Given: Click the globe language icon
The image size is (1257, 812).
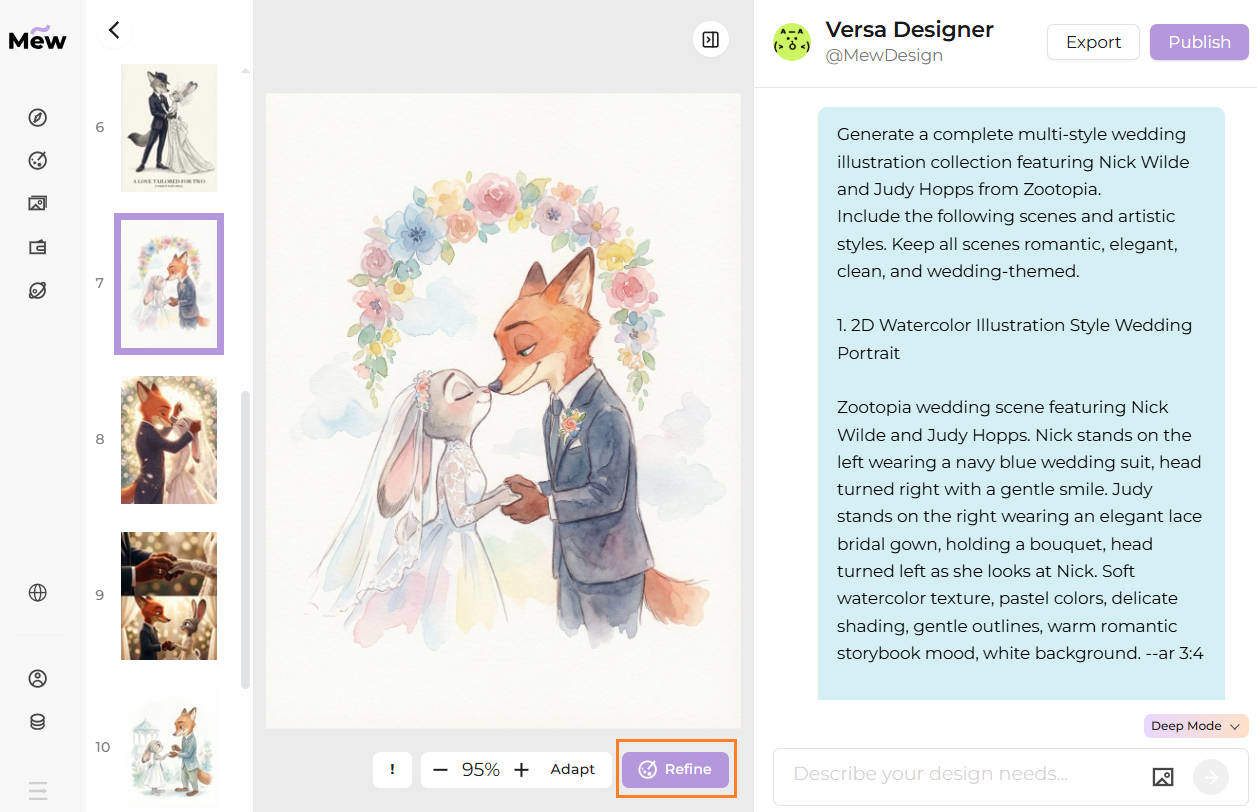Looking at the screenshot, I should [38, 593].
